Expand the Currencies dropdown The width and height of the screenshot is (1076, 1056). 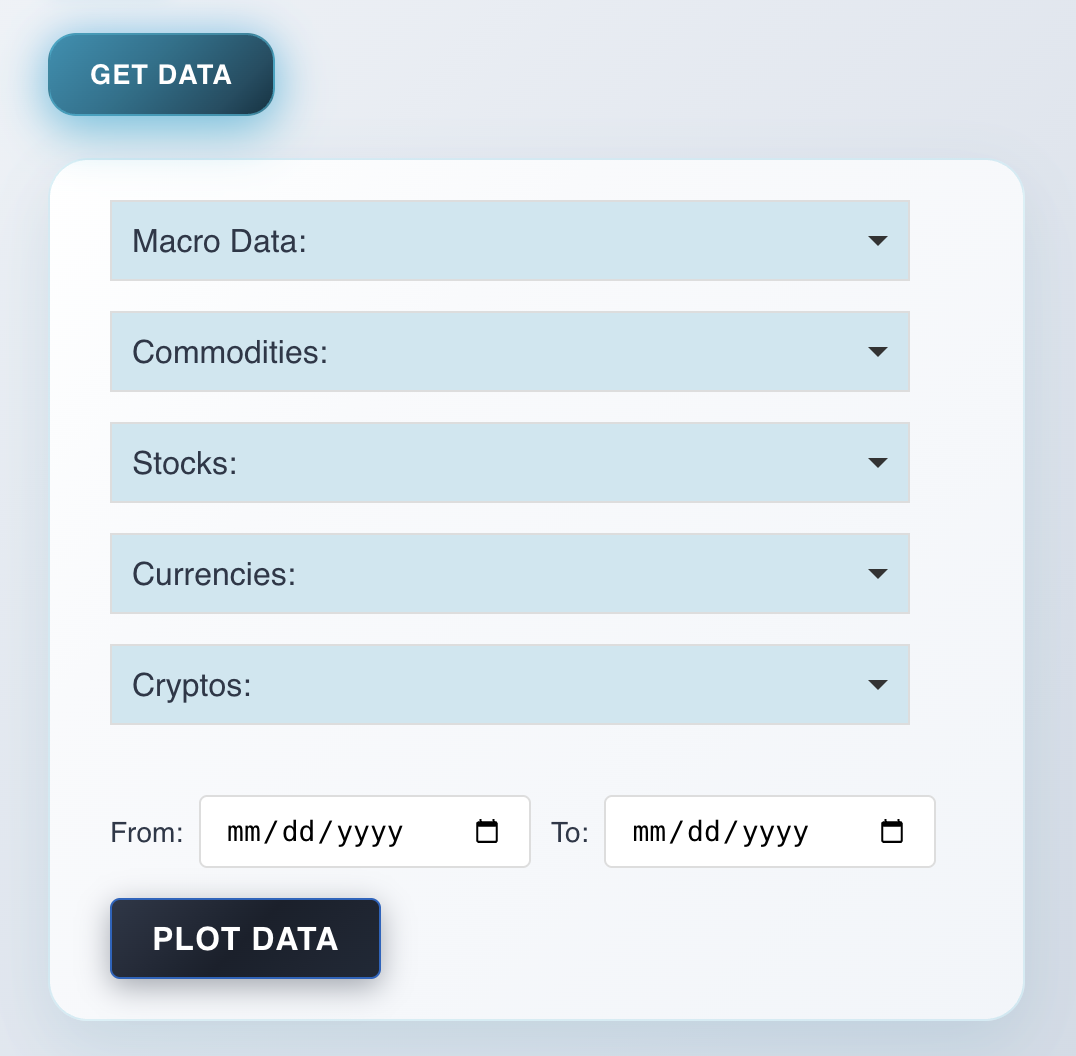[509, 574]
